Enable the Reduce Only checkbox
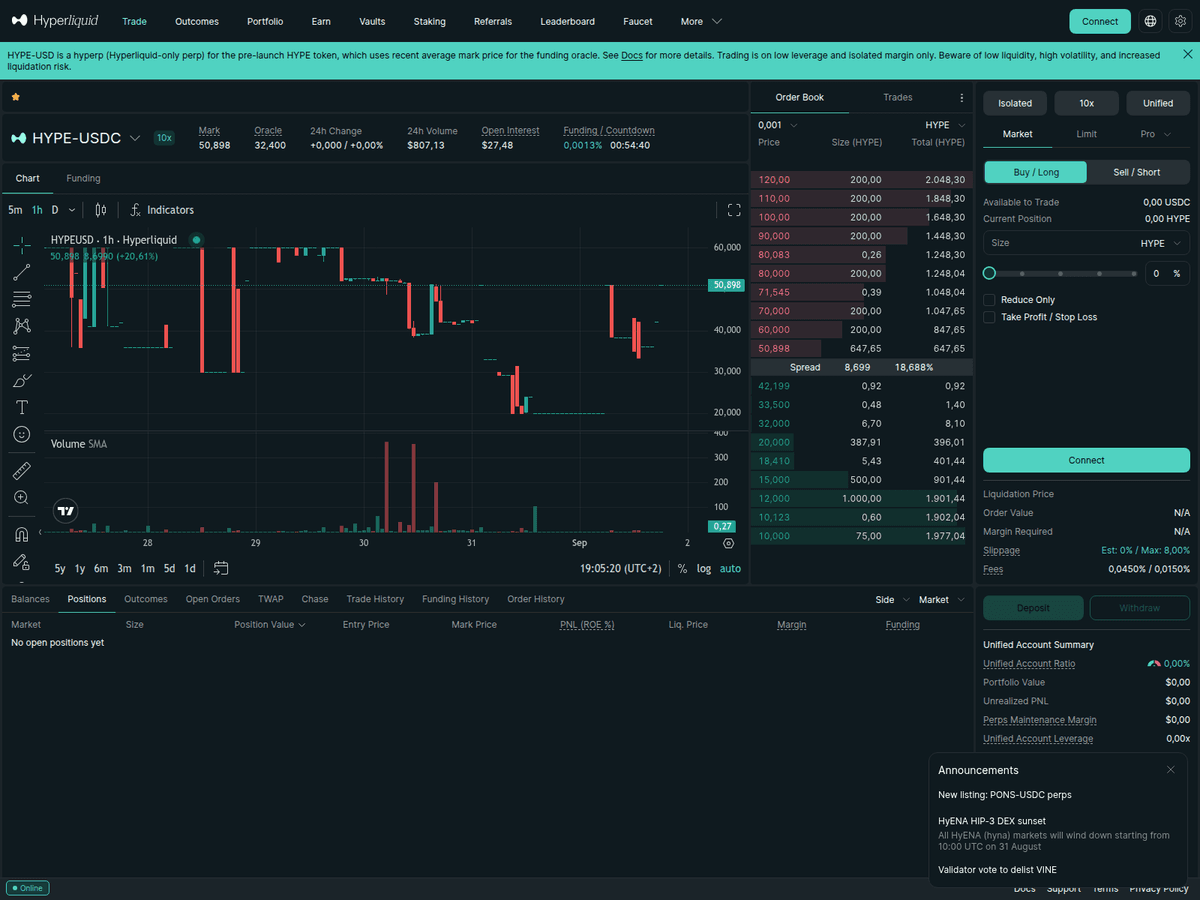1200x900 pixels. tap(989, 300)
